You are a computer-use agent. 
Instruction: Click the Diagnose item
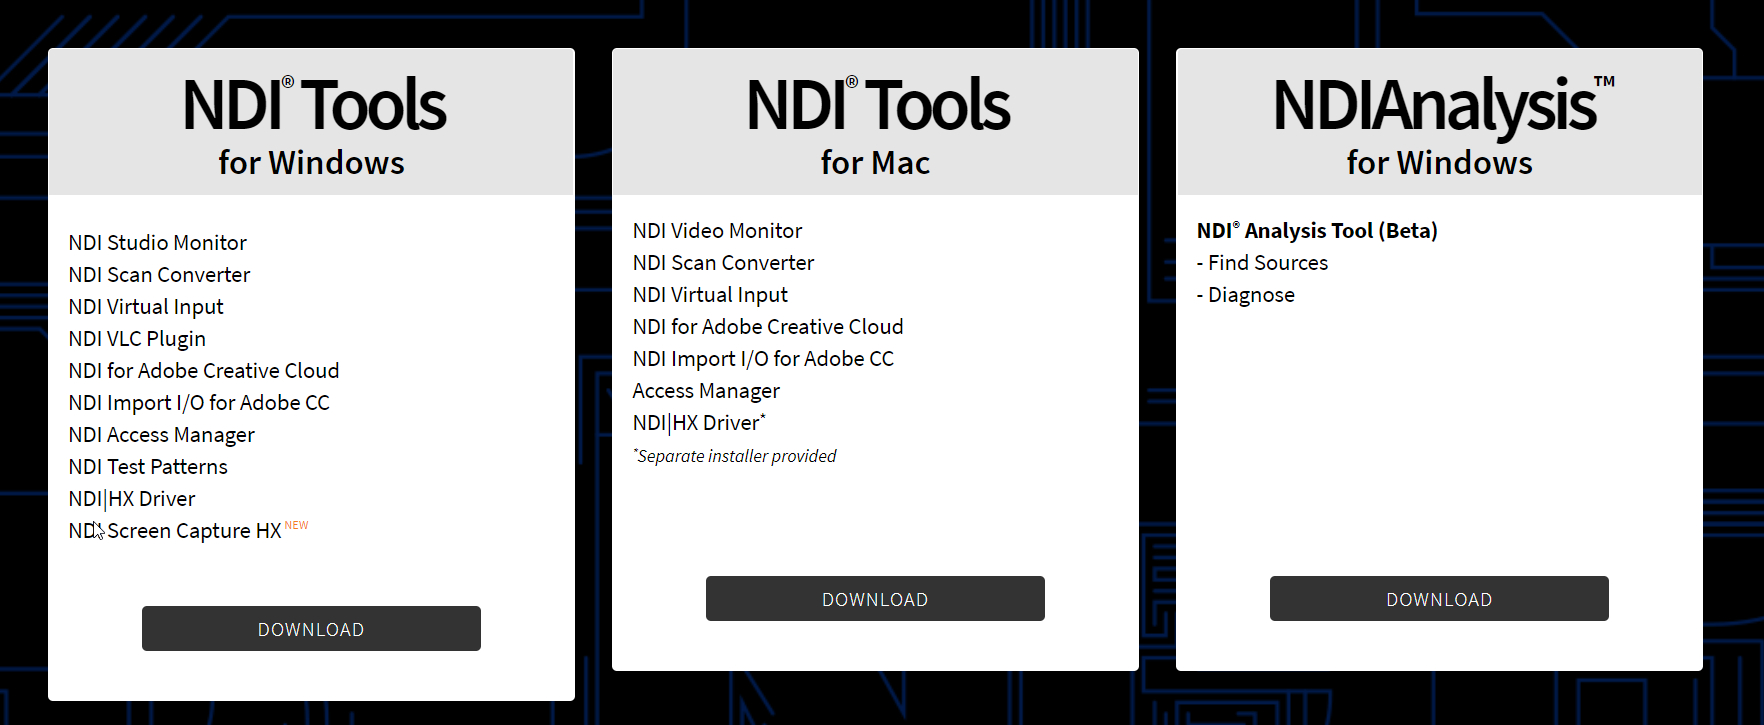[x=1250, y=295]
